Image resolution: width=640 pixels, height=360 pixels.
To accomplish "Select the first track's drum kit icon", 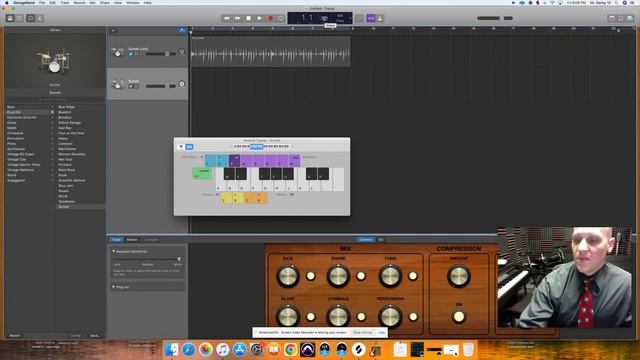I will tap(118, 52).
